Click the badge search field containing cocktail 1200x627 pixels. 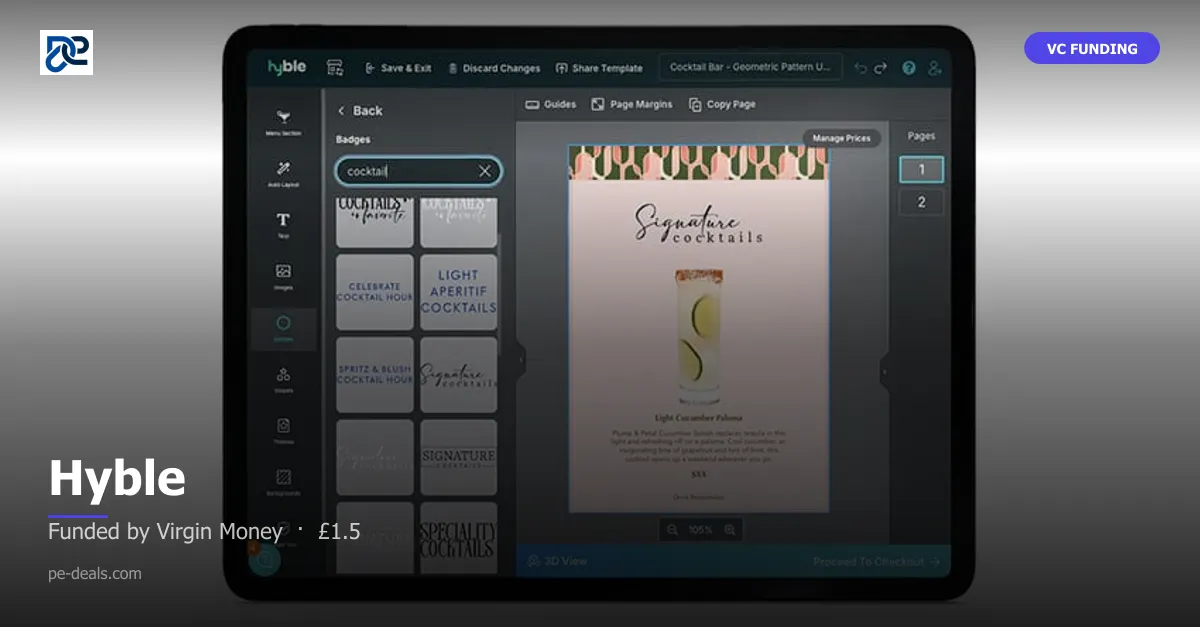pyautogui.click(x=417, y=171)
